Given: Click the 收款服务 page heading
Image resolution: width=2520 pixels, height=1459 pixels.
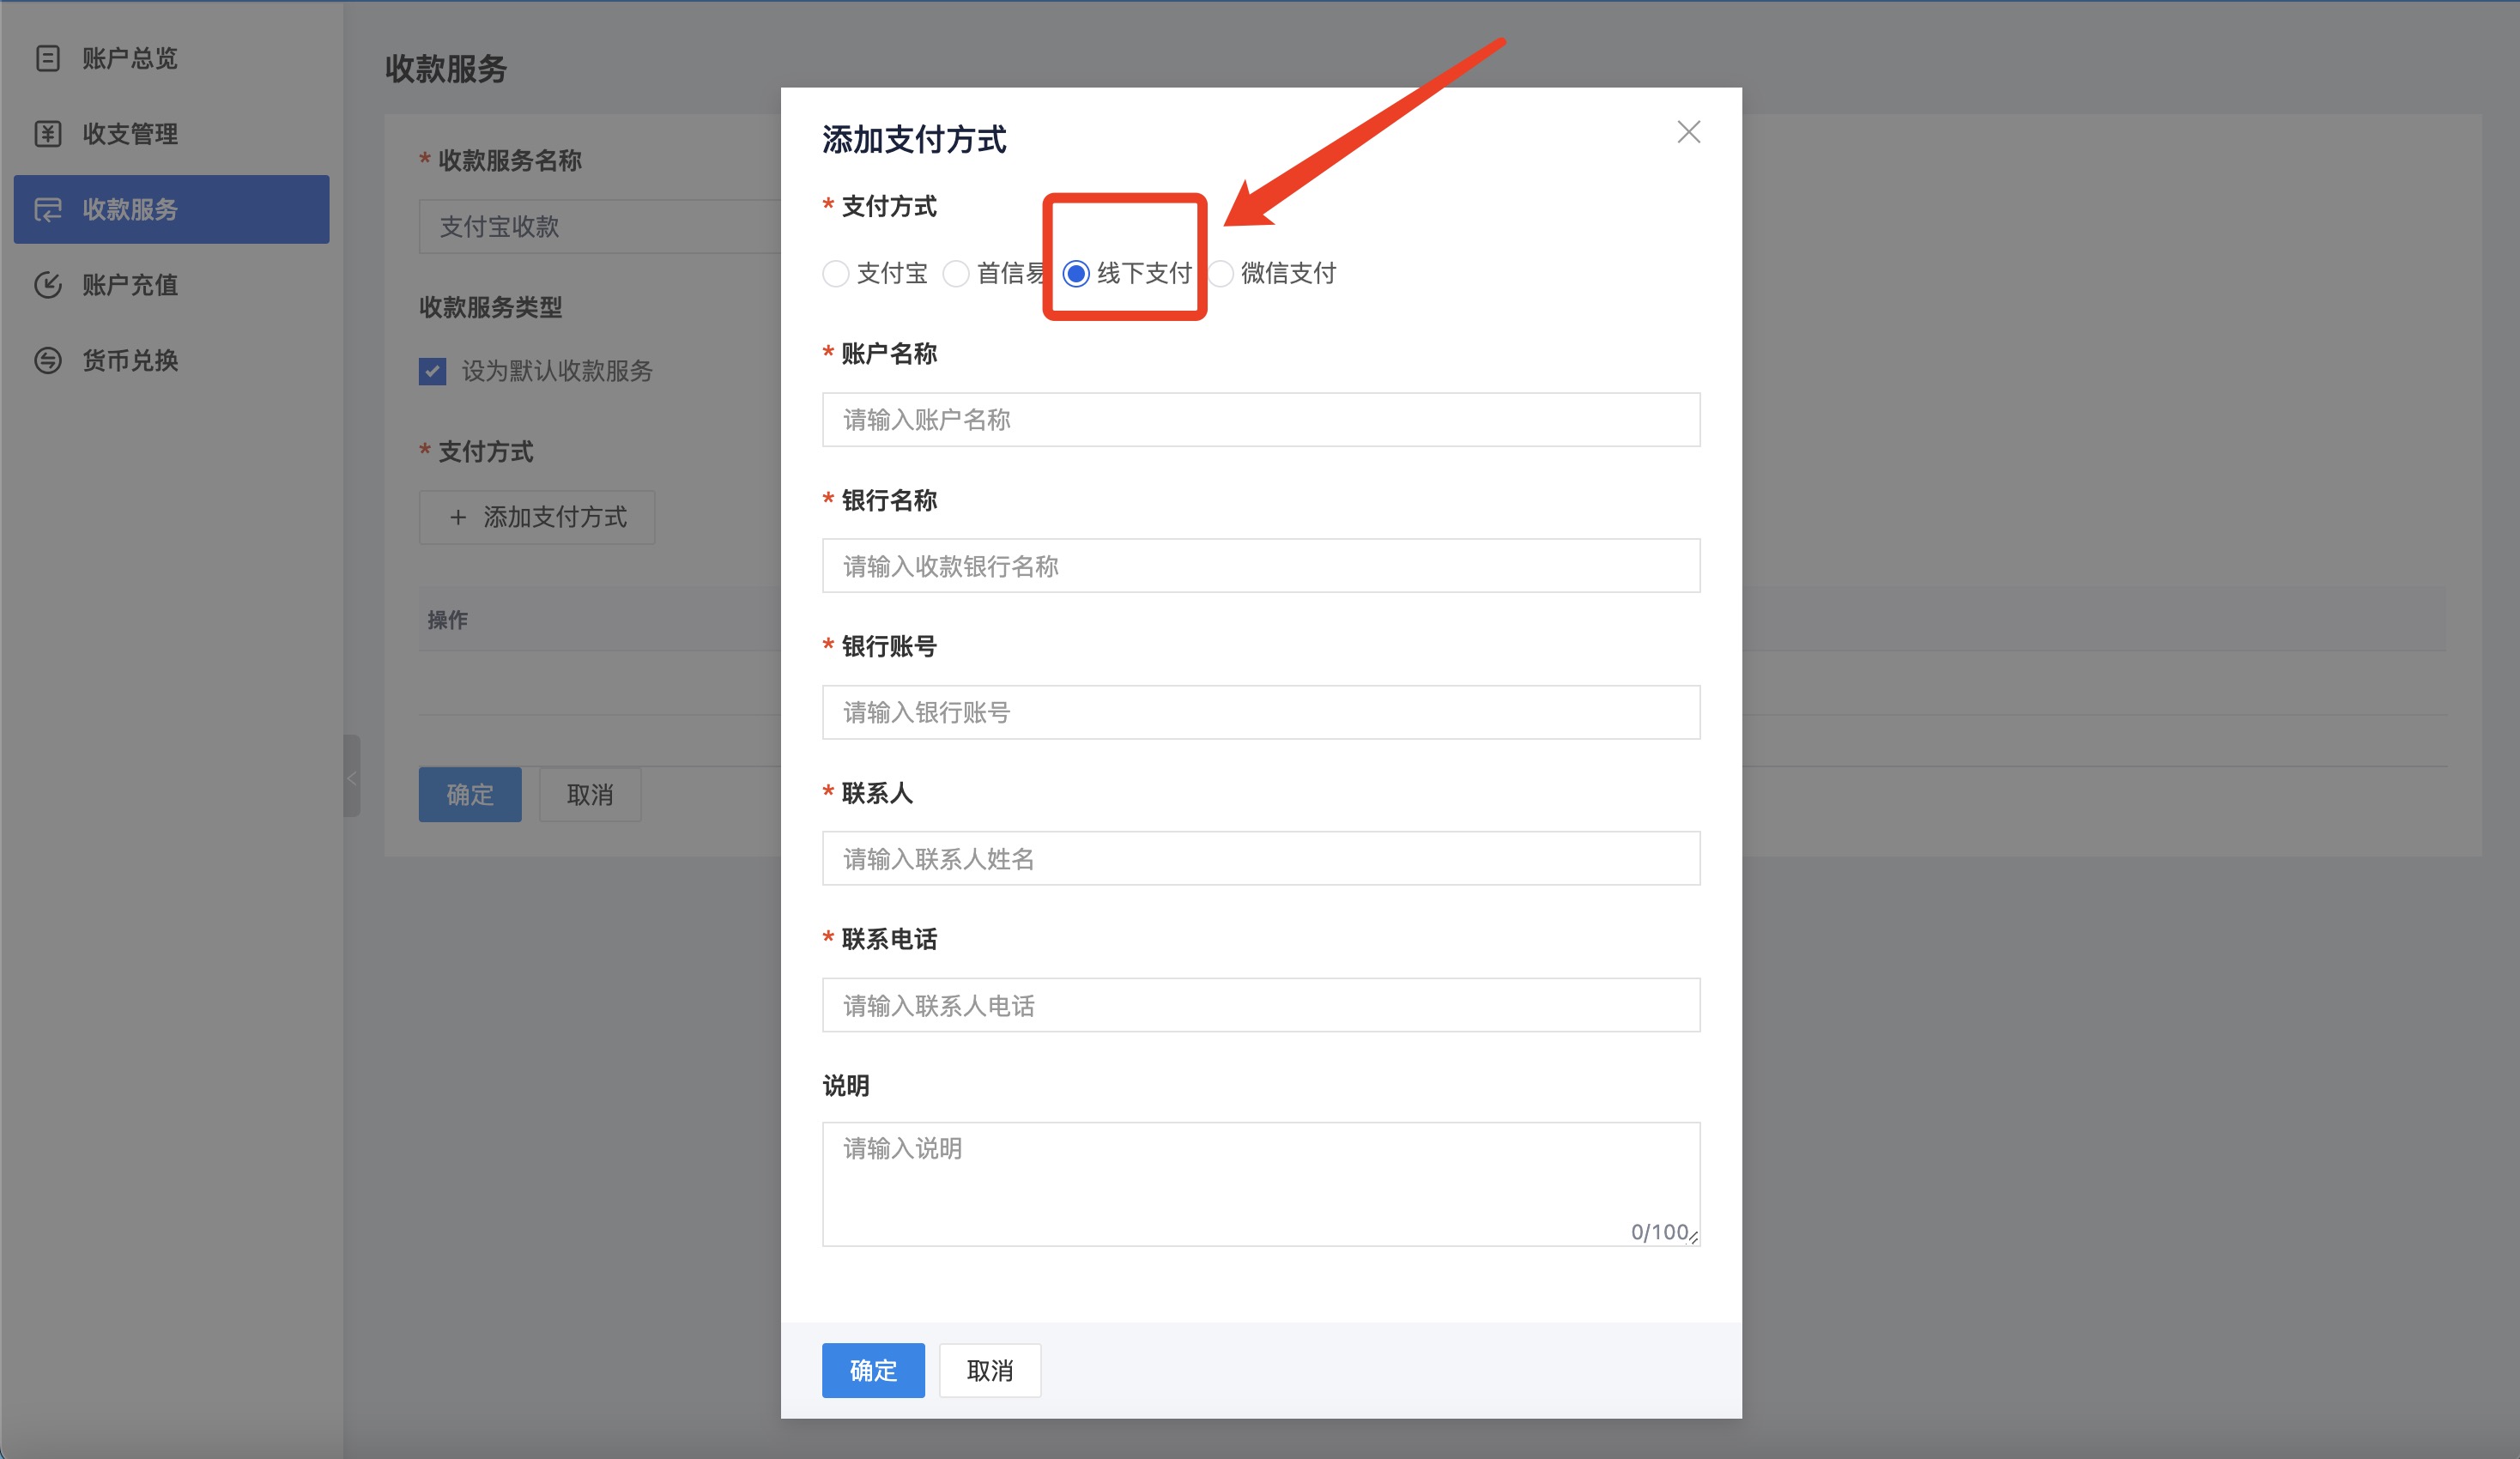Looking at the screenshot, I should click(x=446, y=68).
